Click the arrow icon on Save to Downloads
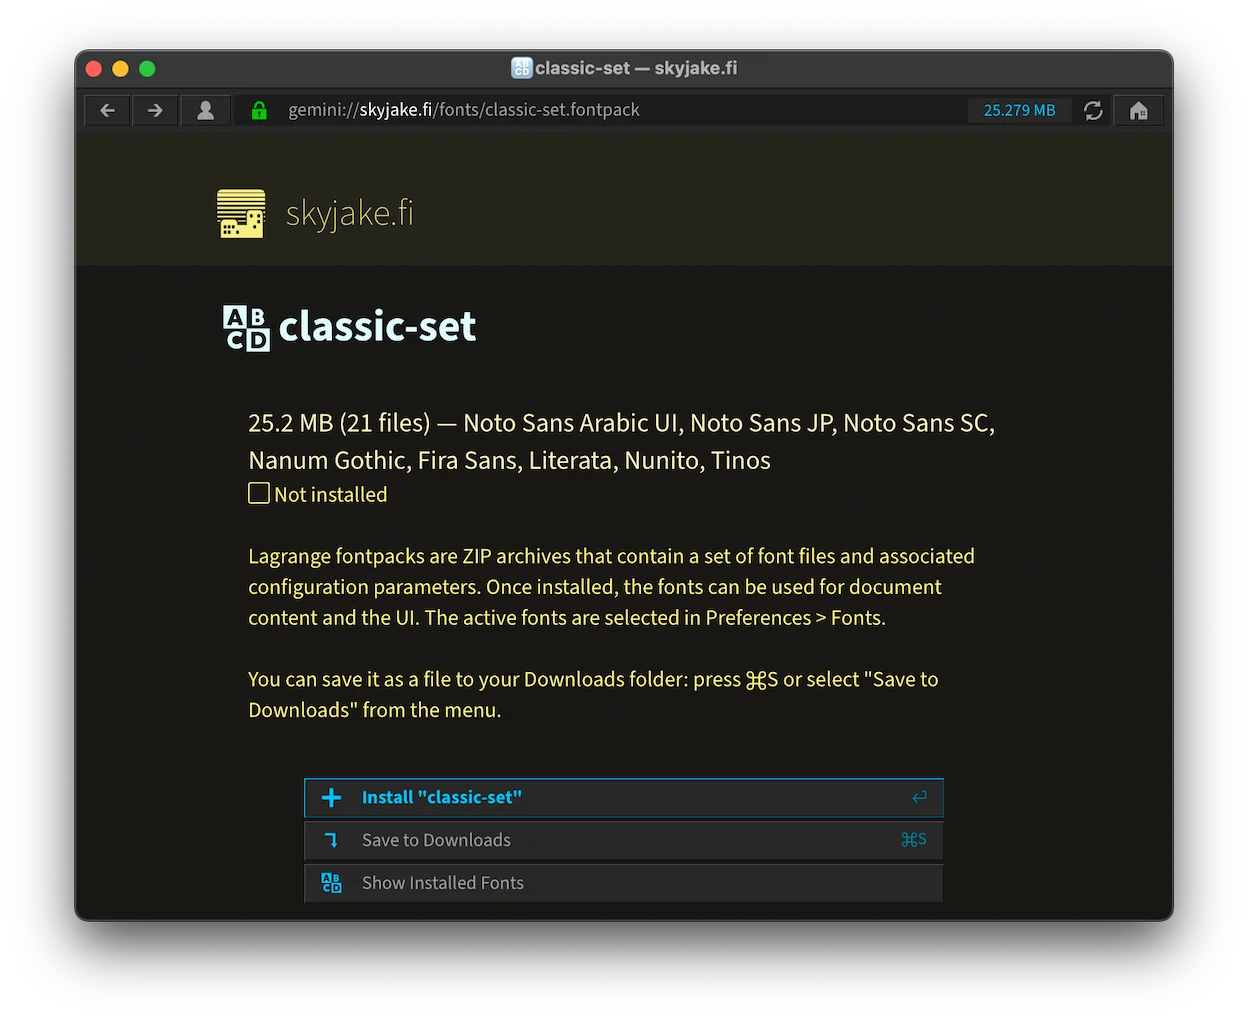 [x=332, y=840]
